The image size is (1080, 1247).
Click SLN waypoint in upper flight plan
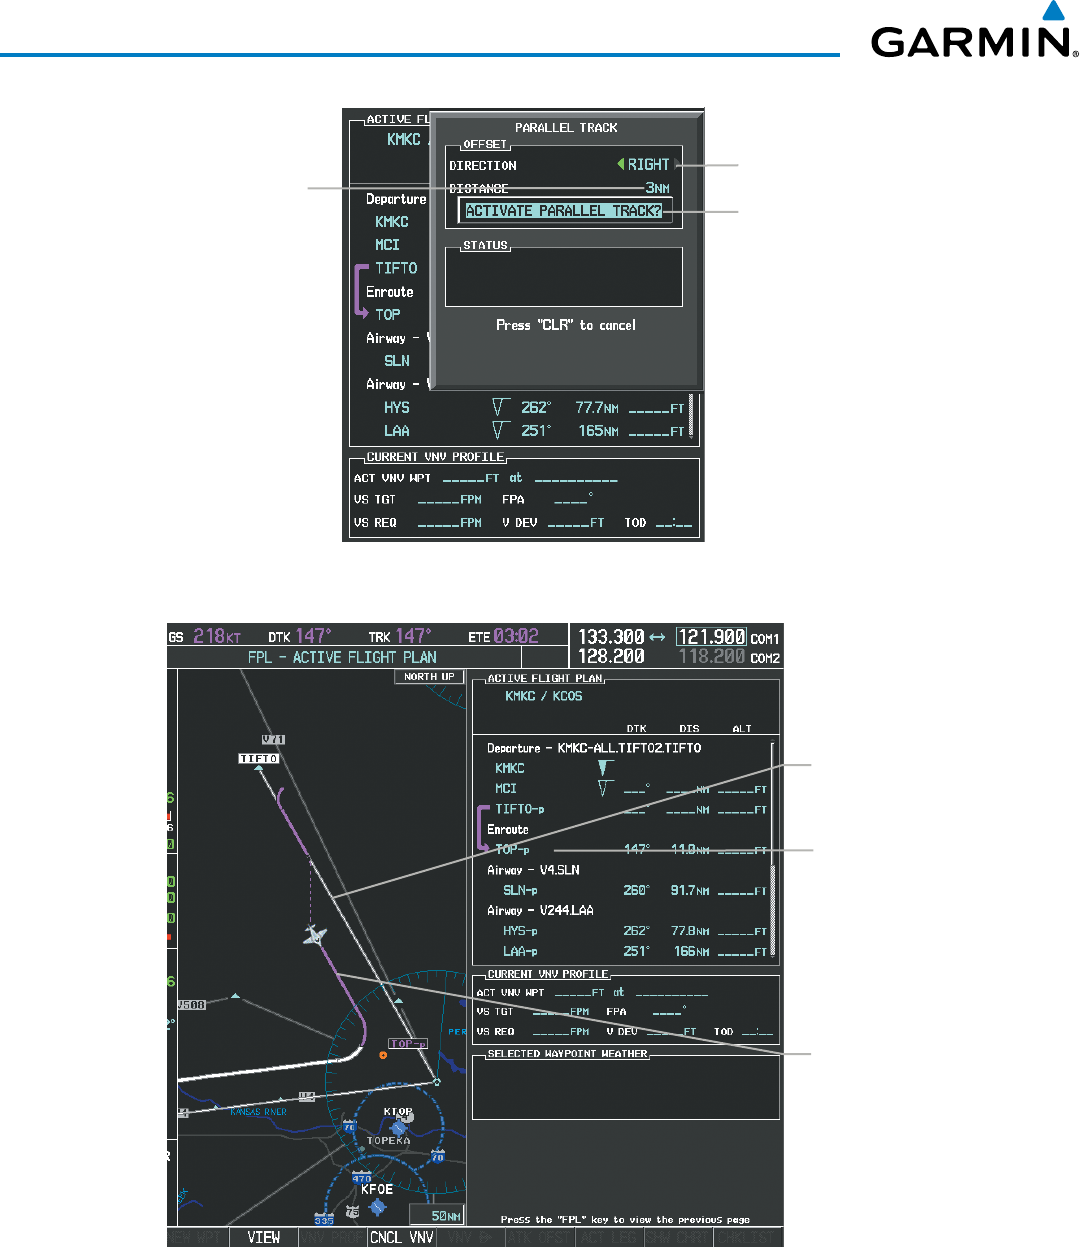397,360
